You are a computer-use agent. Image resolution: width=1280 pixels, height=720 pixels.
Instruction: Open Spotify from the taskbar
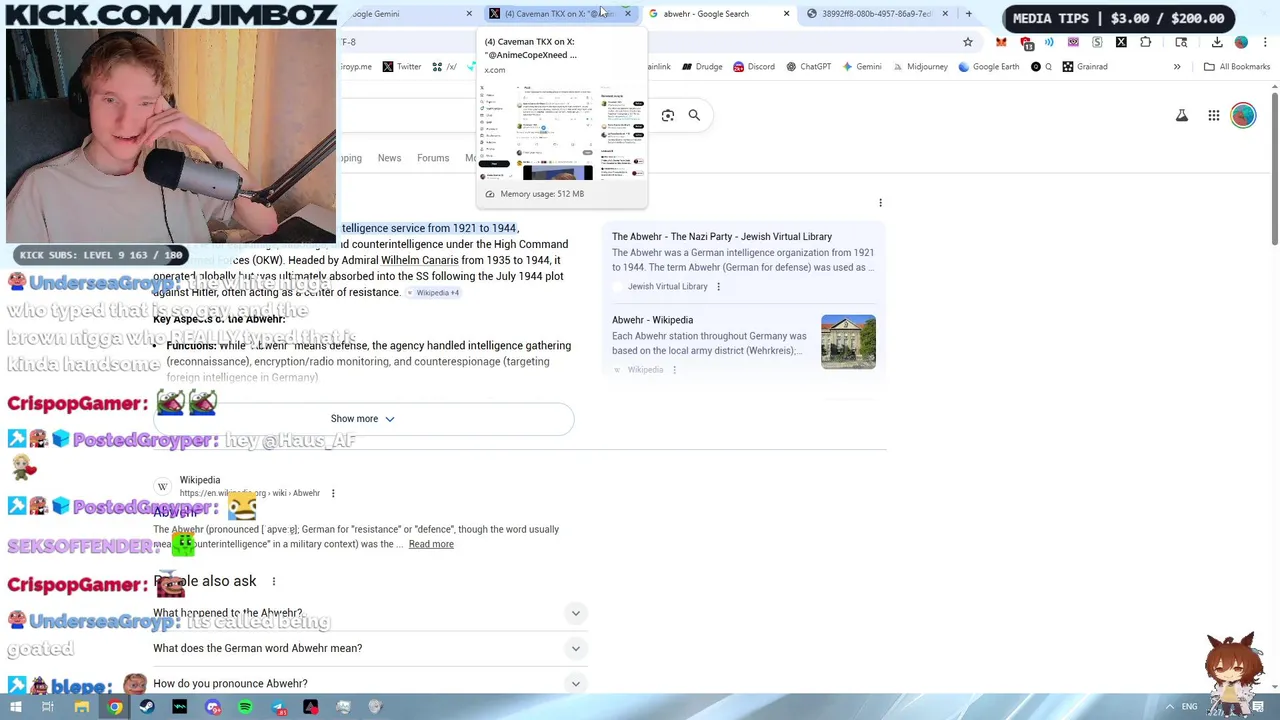click(245, 707)
